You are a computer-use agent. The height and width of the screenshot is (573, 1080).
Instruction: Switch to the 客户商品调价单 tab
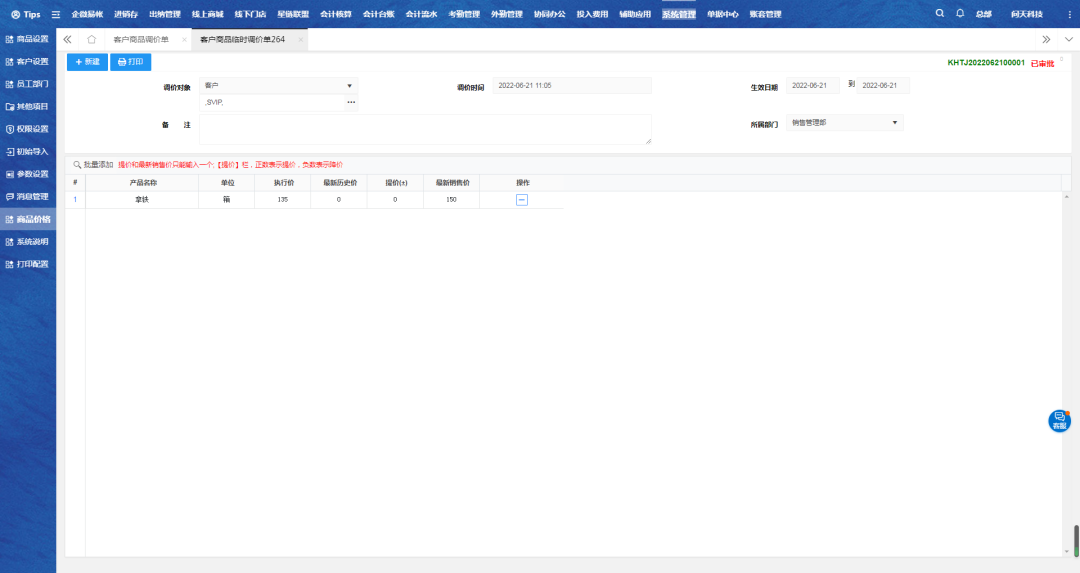(x=140, y=39)
